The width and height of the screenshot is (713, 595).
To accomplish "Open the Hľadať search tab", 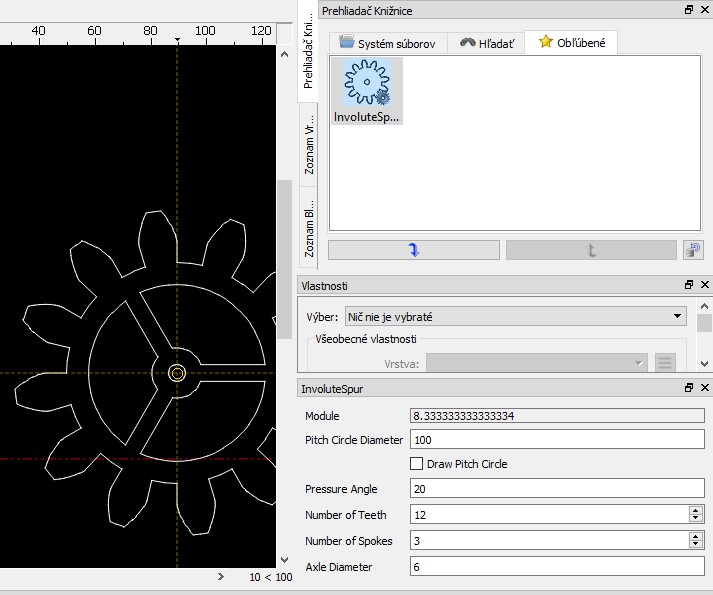I will click(487, 42).
